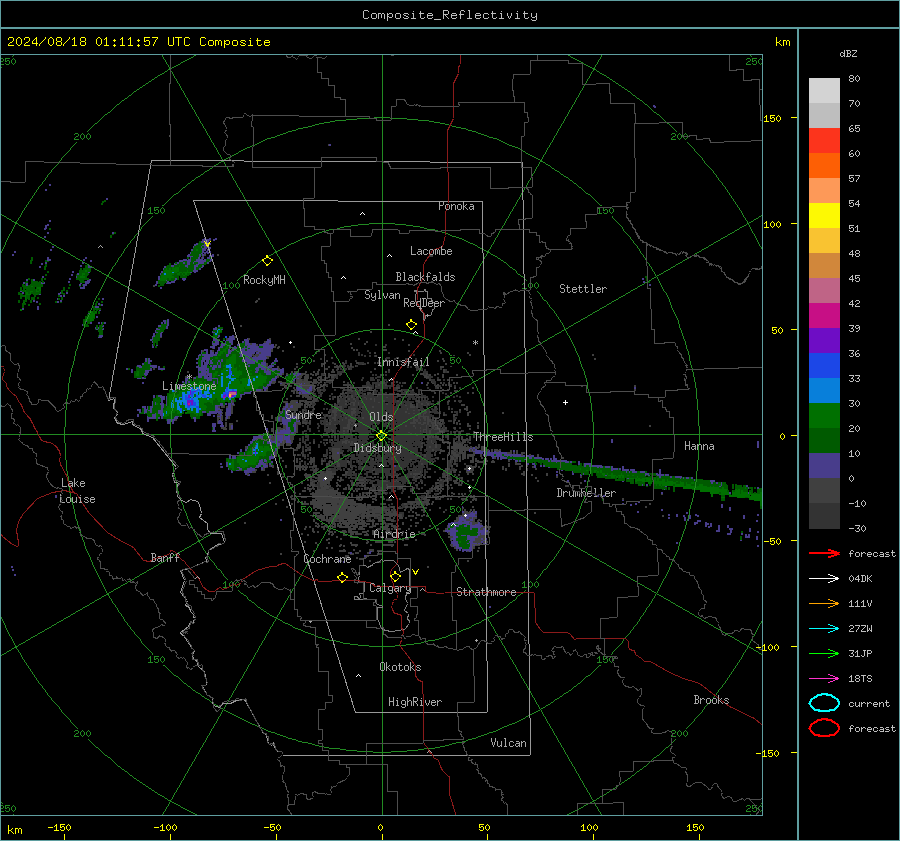Image resolution: width=900 pixels, height=841 pixels.
Task: Click the yellow V marker right of Calgary diamond
Action: [416, 572]
